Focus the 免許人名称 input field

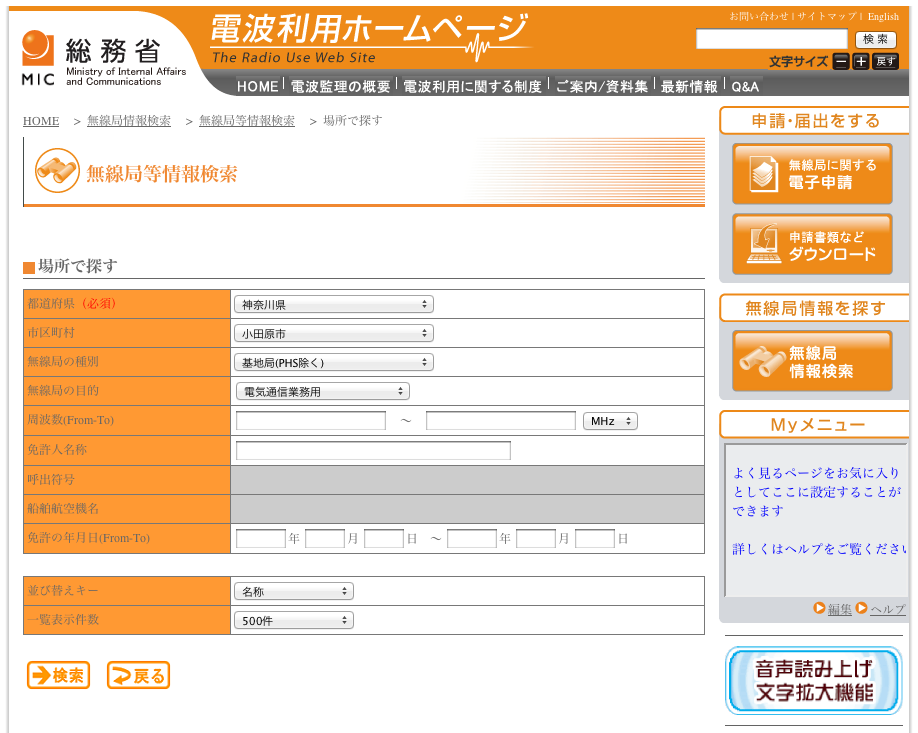[373, 450]
